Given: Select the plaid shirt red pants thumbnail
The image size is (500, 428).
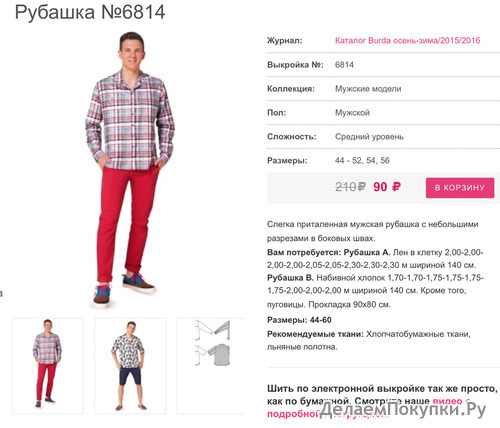Looking at the screenshot, I should coord(48,366).
